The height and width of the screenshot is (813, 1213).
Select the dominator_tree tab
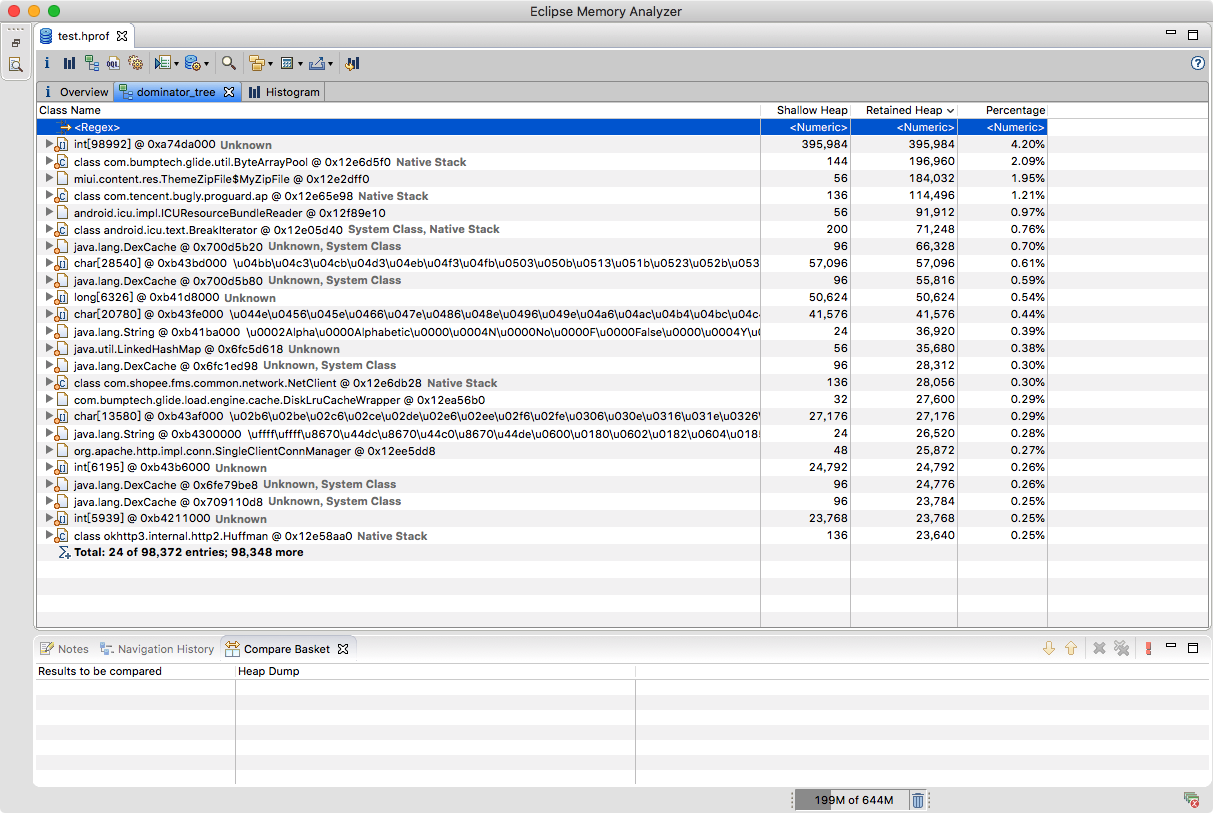(x=176, y=92)
